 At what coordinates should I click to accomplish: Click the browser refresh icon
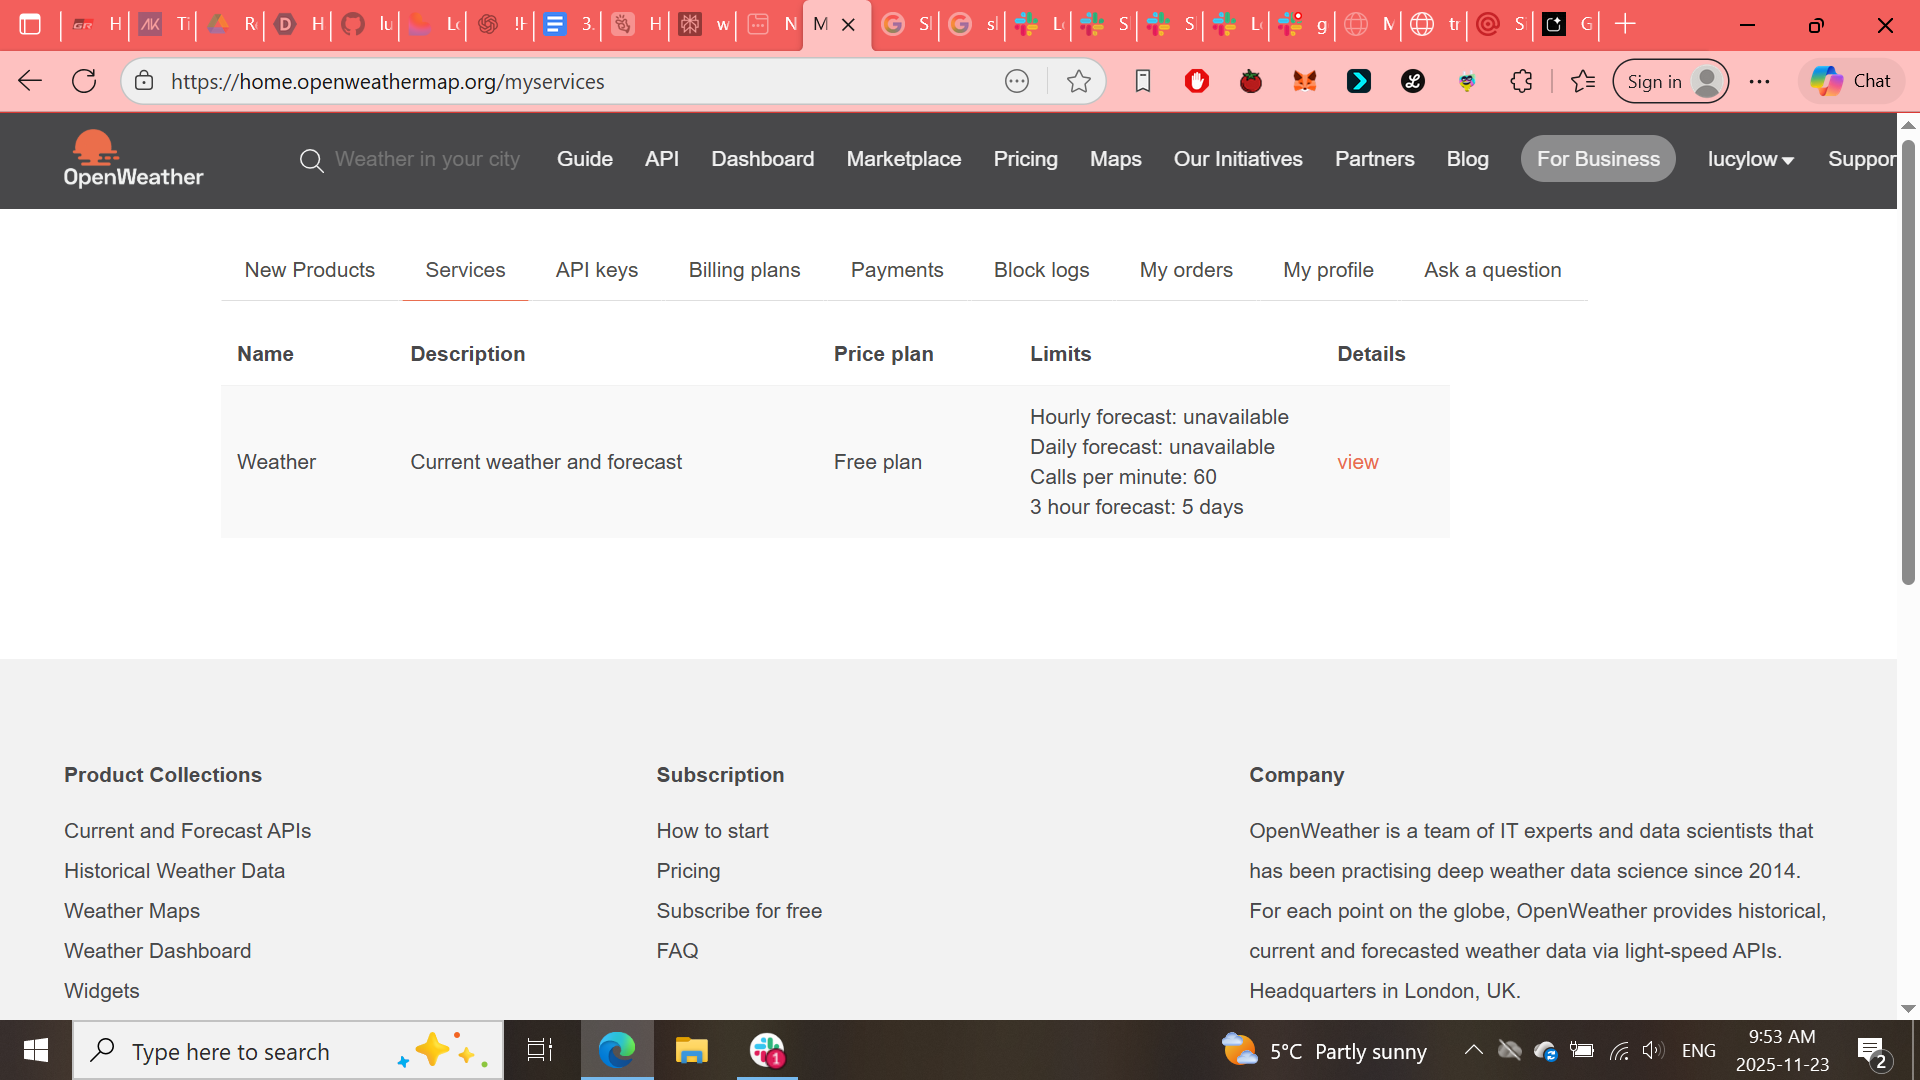click(84, 81)
